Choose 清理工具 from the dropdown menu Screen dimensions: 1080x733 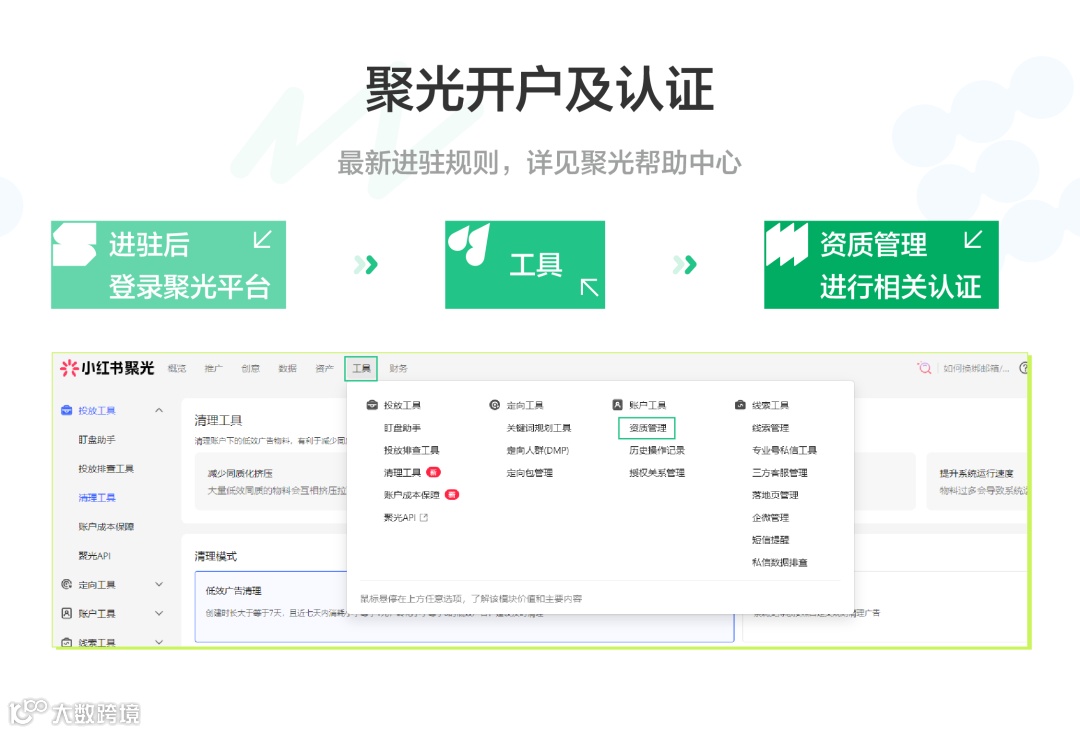(x=402, y=473)
